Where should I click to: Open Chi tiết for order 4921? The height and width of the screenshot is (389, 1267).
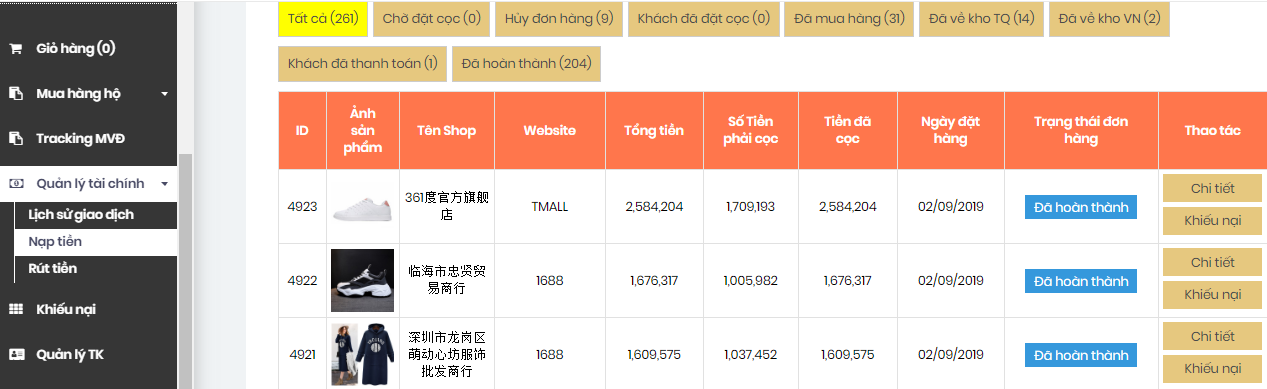(x=1213, y=336)
